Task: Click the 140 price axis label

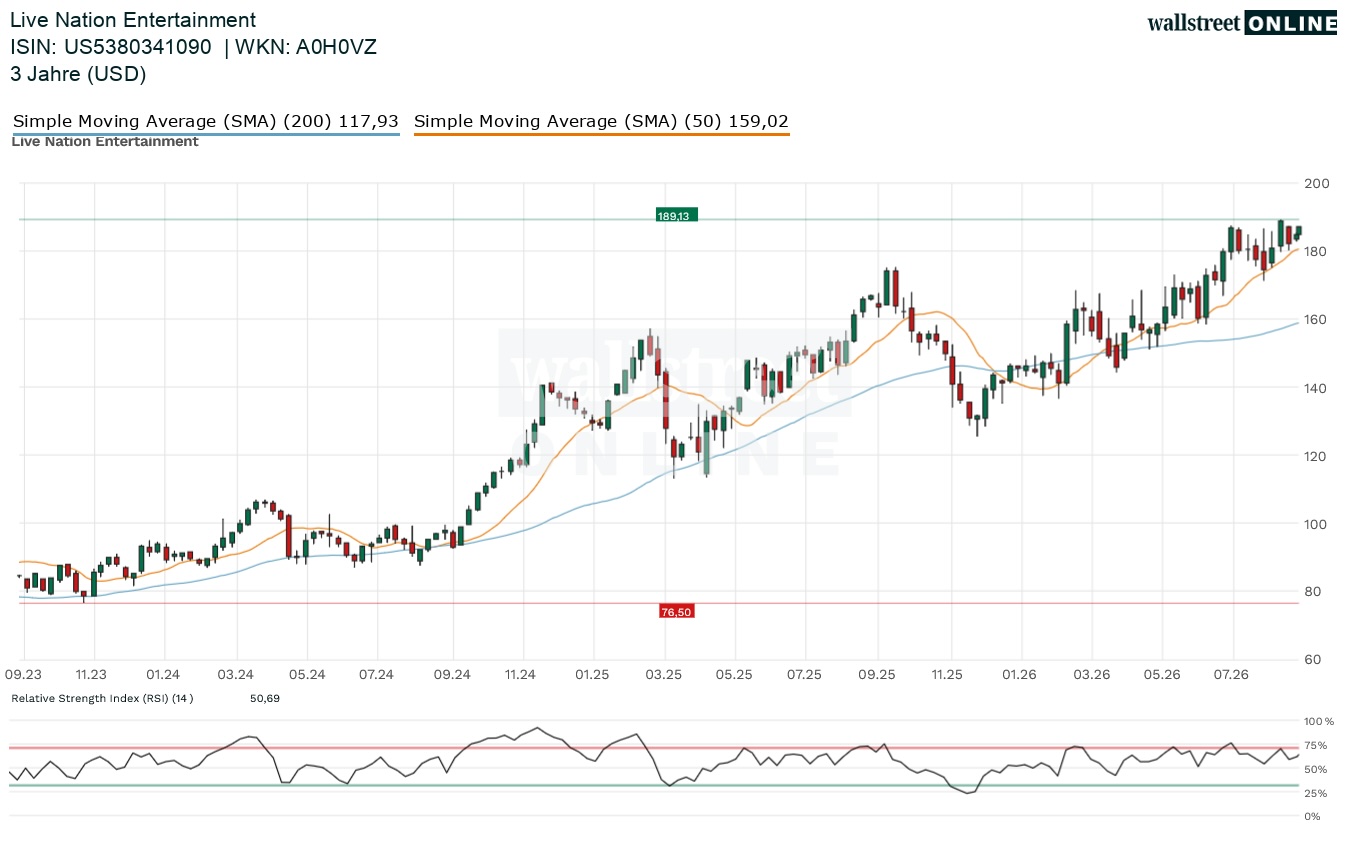Action: point(1316,387)
